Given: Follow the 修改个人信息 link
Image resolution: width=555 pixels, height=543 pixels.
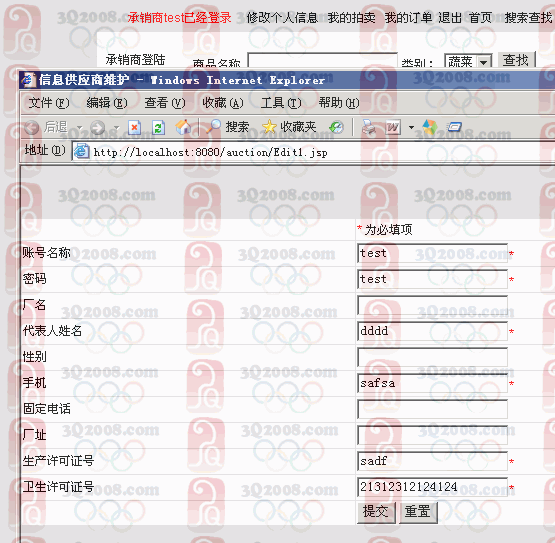Looking at the screenshot, I should (x=282, y=17).
